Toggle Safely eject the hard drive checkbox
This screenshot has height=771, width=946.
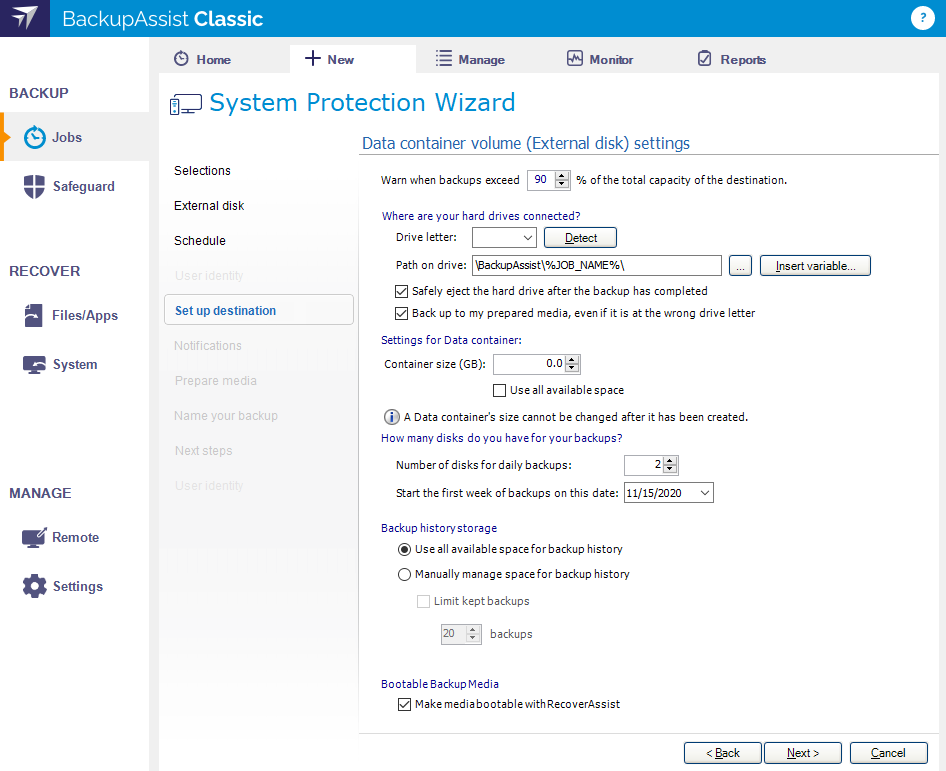point(401,291)
